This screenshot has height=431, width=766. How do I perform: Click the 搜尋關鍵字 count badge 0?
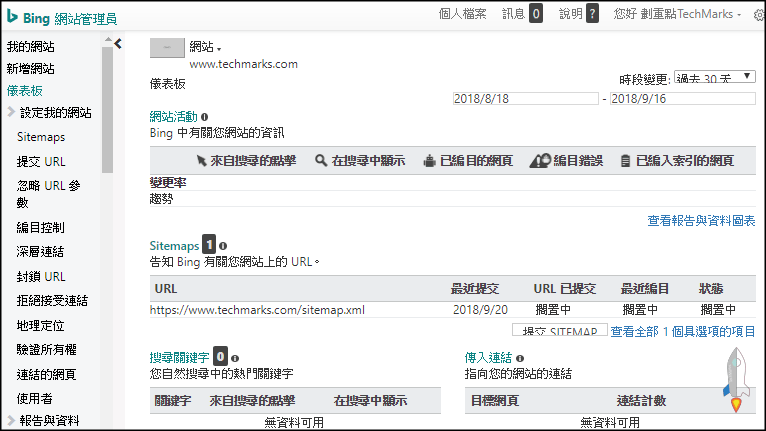point(220,356)
